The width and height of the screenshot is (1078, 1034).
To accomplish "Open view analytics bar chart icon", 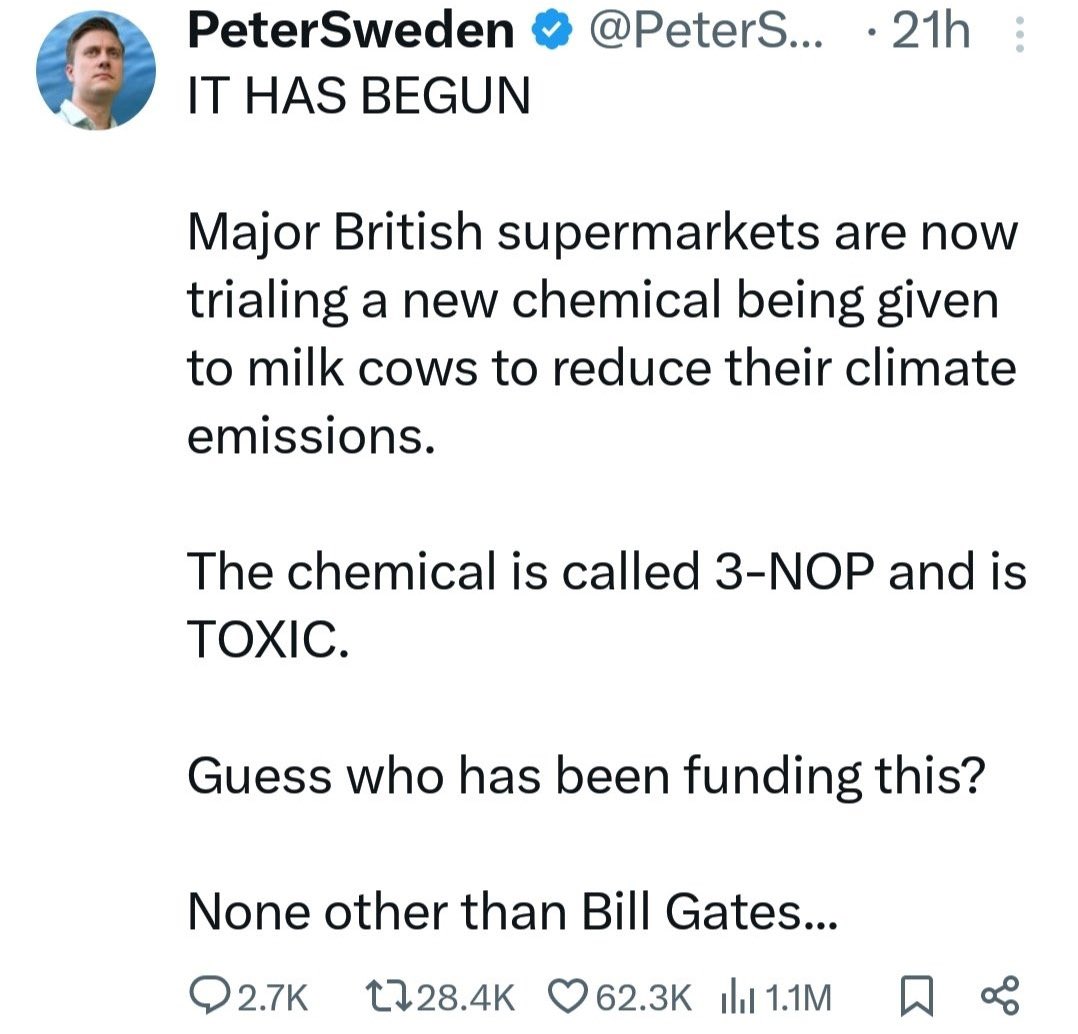I will point(734,995).
